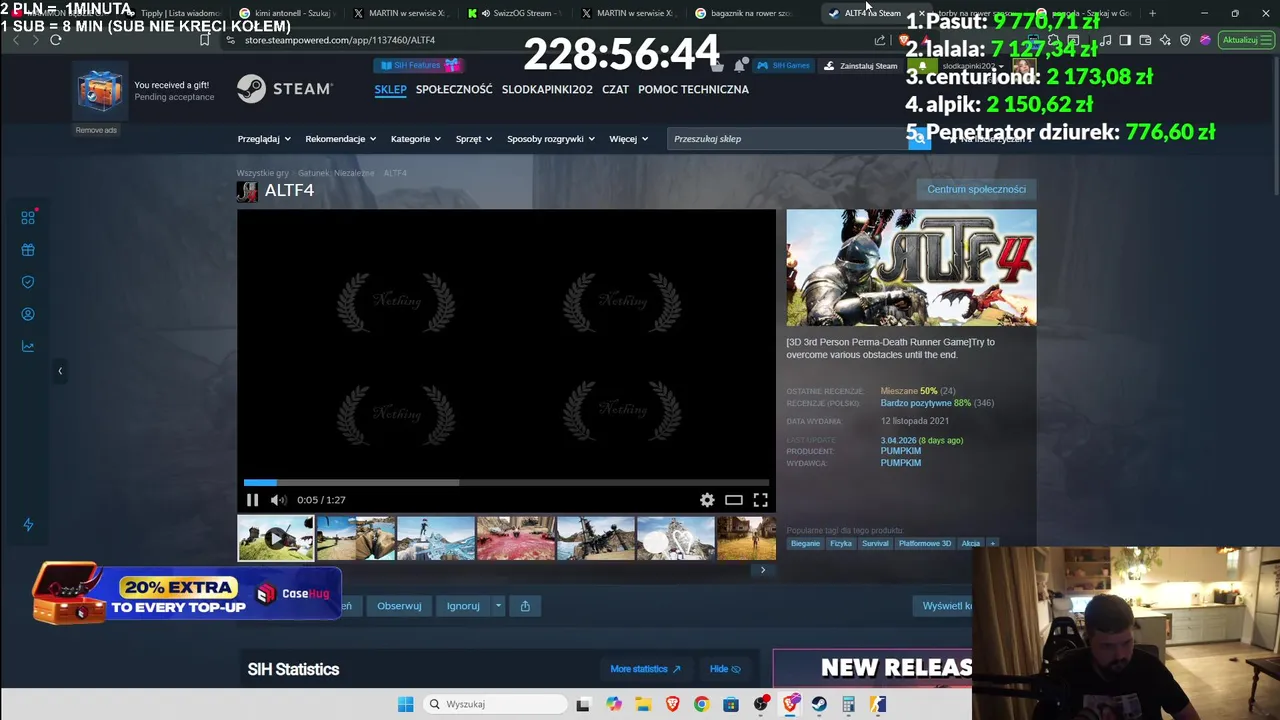
Task: Open the Platformowe 3D tag
Action: [x=925, y=544]
